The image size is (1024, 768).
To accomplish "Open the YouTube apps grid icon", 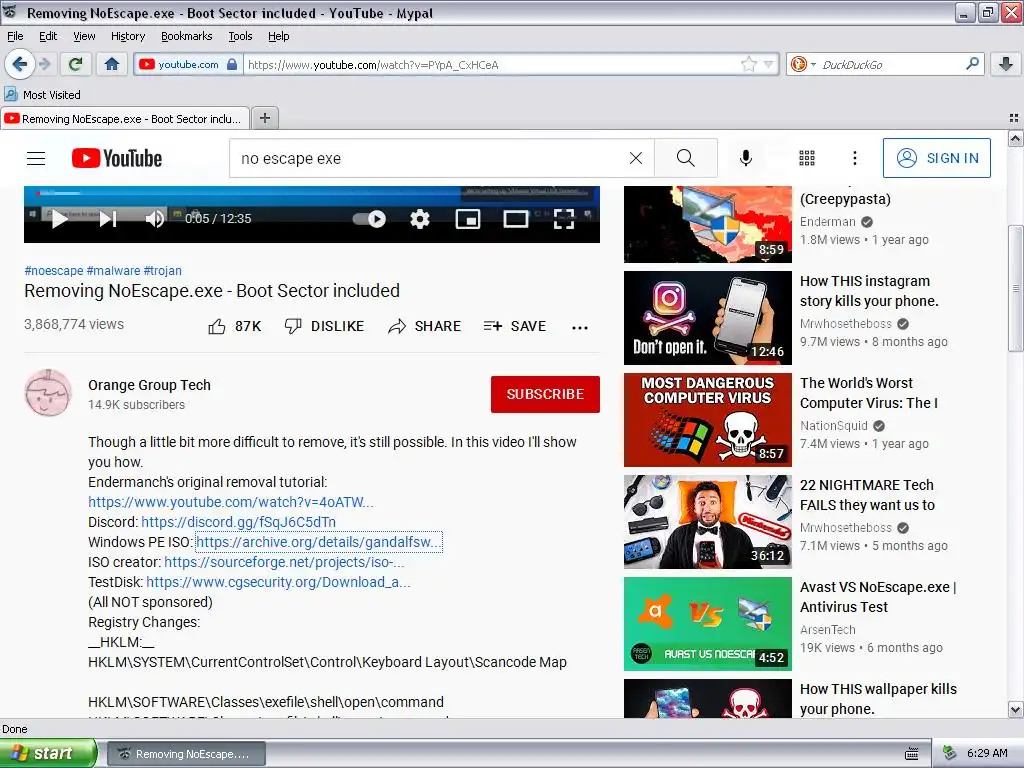I will coord(807,158).
